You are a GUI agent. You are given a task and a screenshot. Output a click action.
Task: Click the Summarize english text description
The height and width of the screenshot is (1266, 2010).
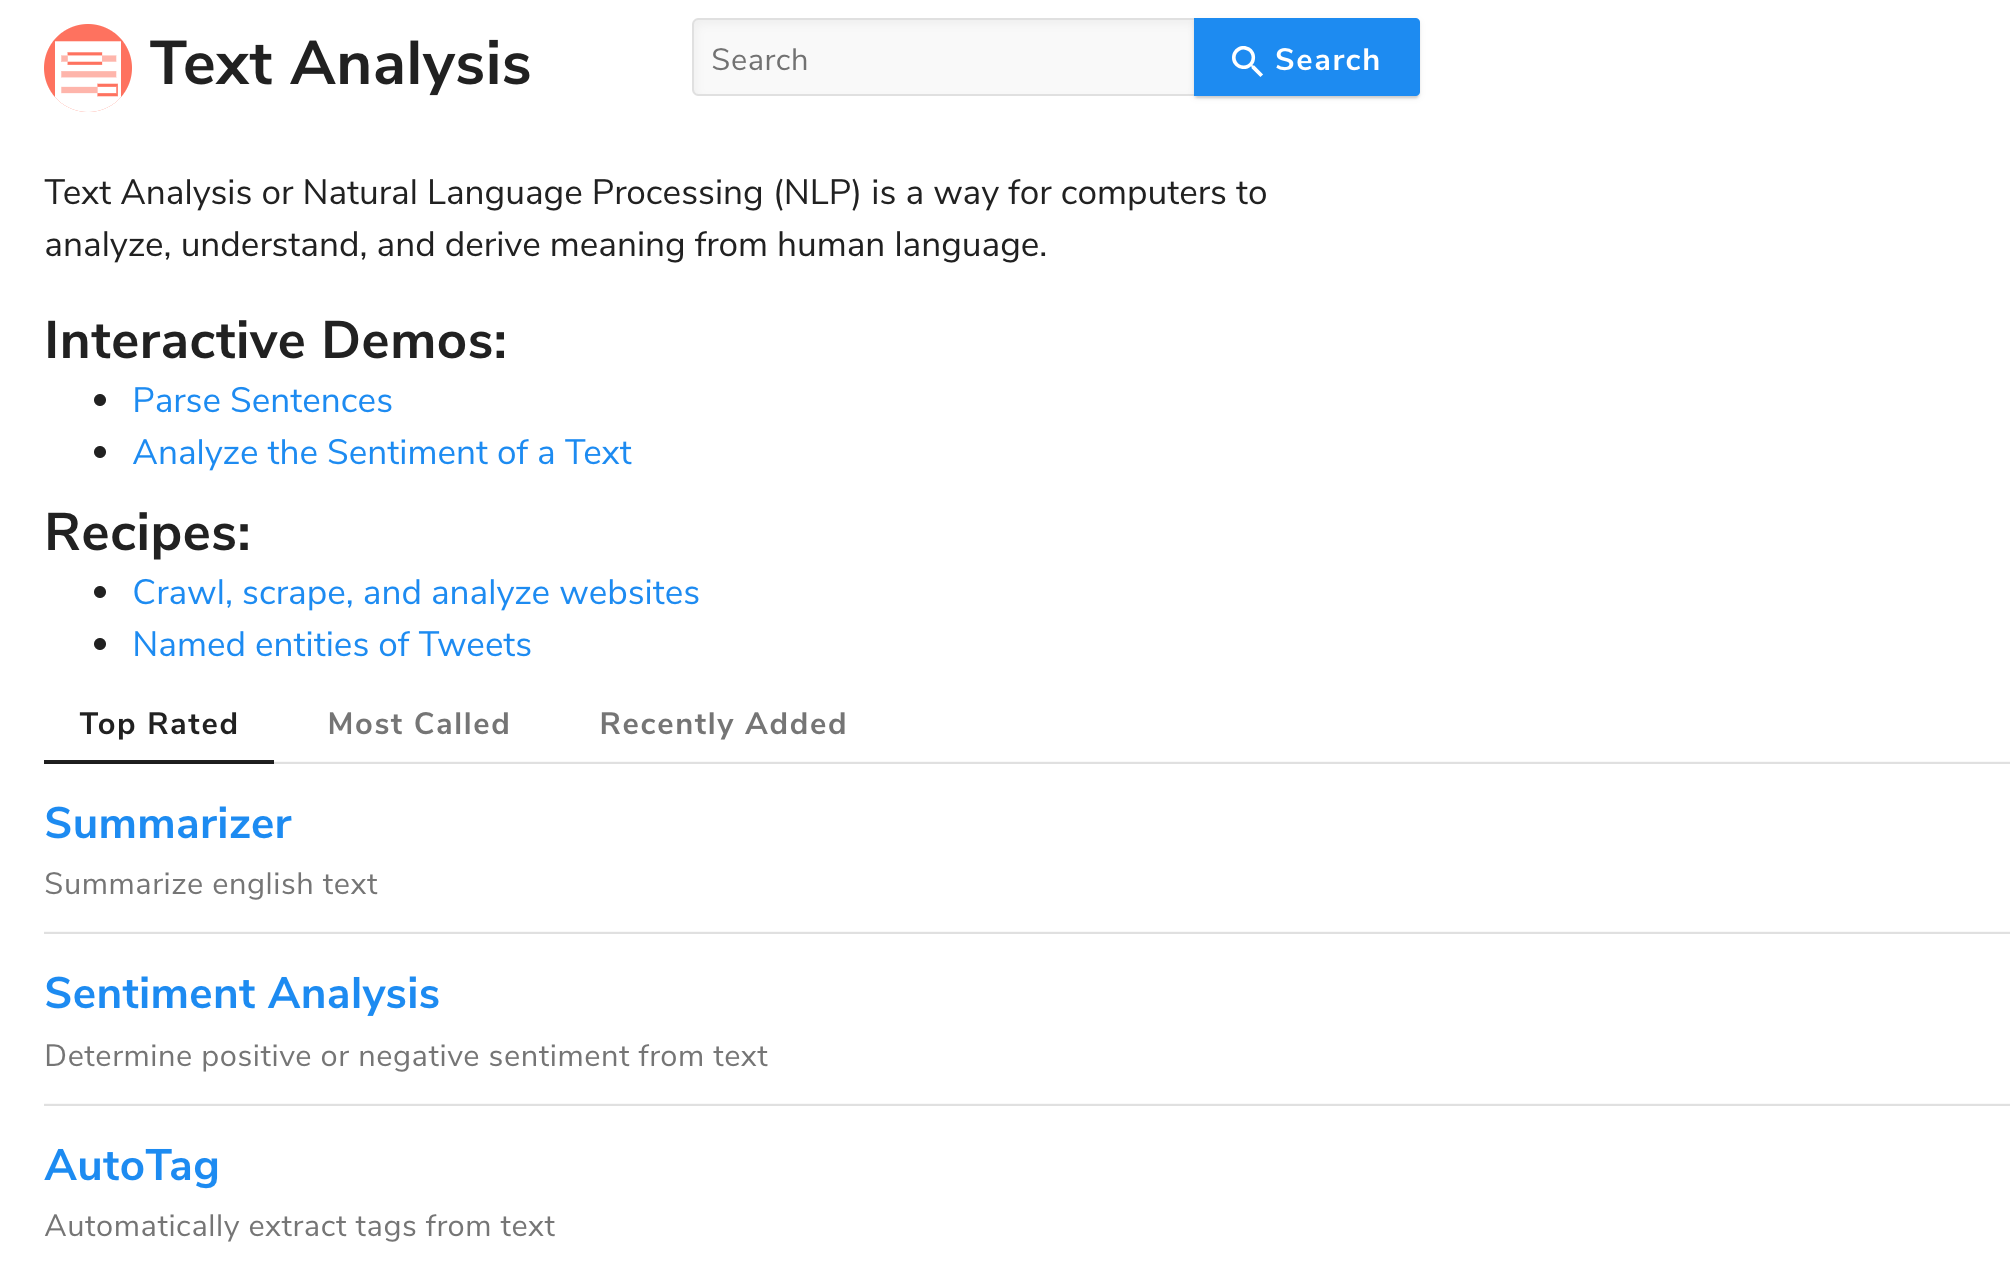tap(211, 884)
